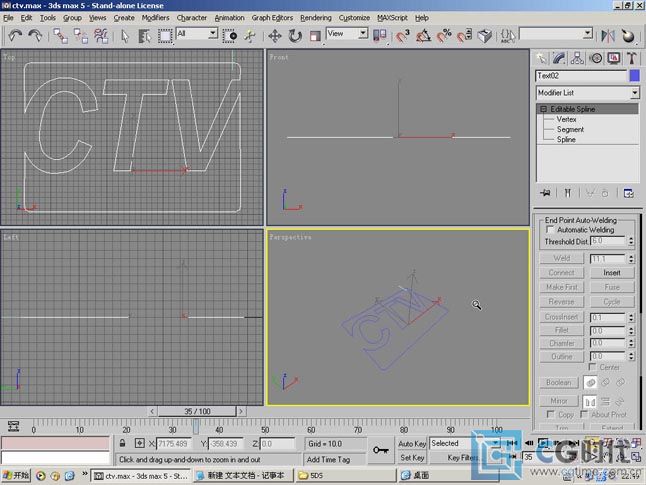
Task: Click the Pin Stack icon
Action: (x=545, y=193)
